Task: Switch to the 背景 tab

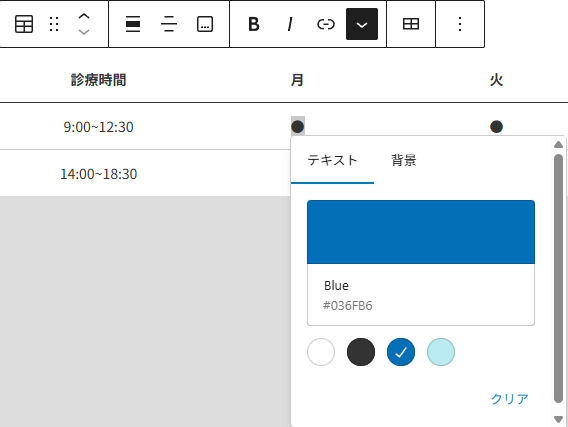Action: tap(404, 160)
